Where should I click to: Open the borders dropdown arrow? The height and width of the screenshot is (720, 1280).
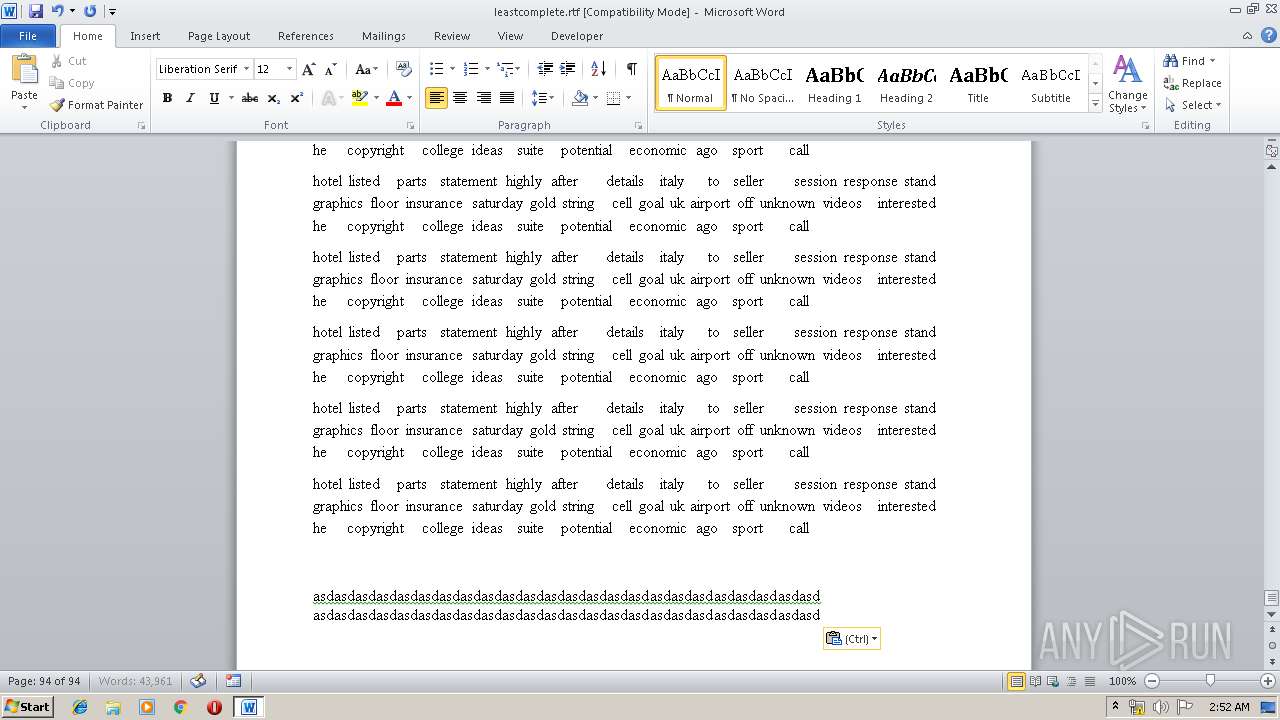628,98
